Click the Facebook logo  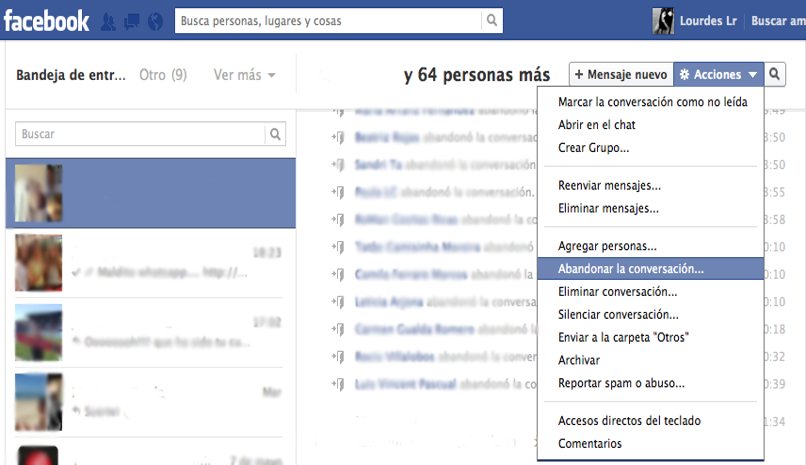coord(46,21)
